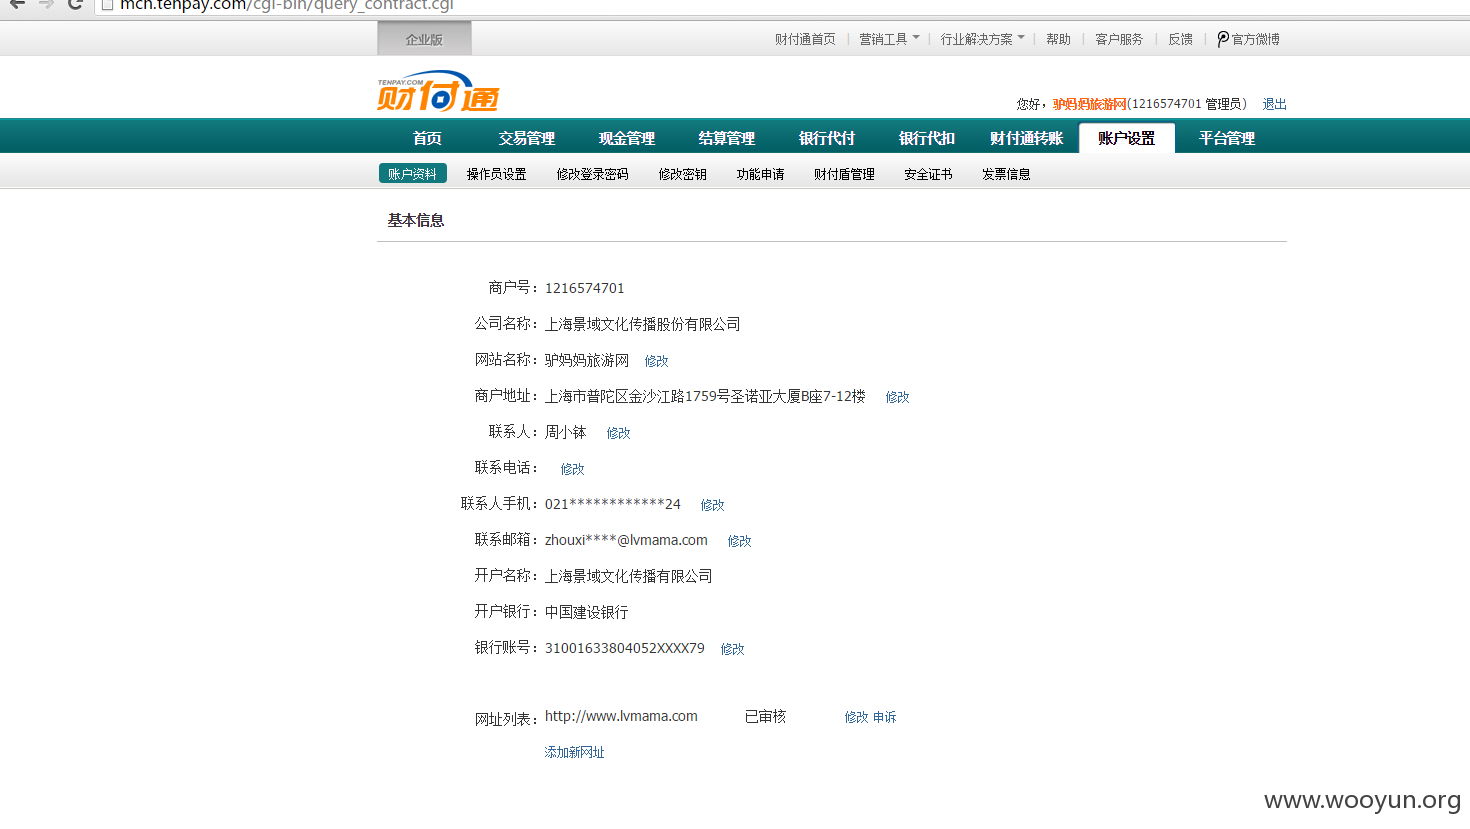Click company name 上海景域文化传播股份有限公司
The height and width of the screenshot is (829, 1470).
(642, 324)
